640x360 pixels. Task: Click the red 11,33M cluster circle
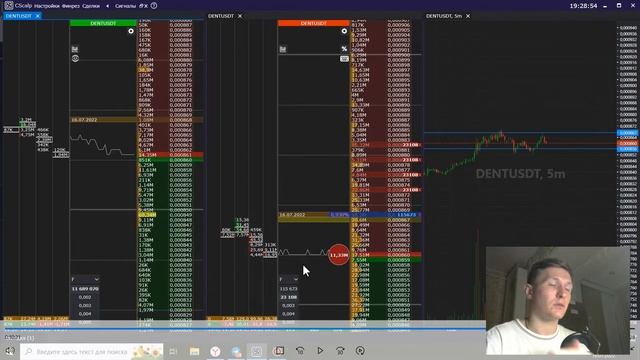[x=339, y=255]
